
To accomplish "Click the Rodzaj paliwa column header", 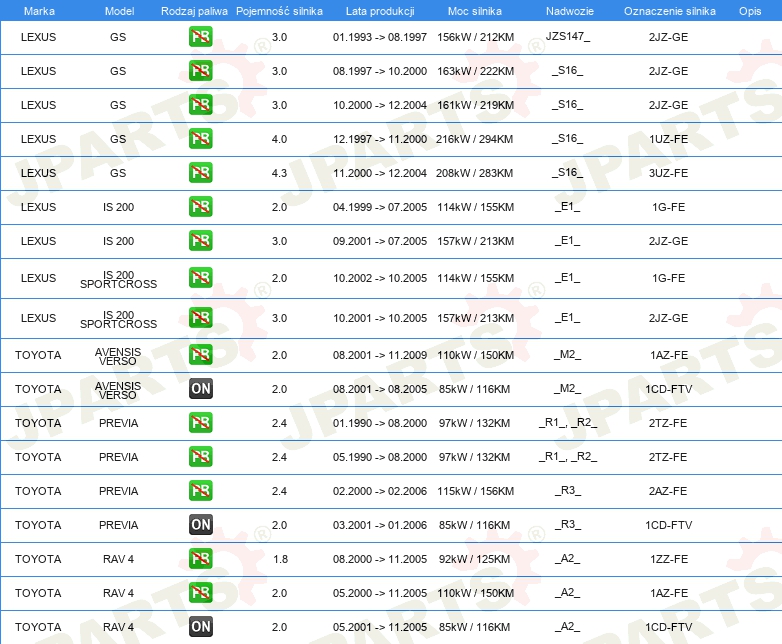I will 194,11.
